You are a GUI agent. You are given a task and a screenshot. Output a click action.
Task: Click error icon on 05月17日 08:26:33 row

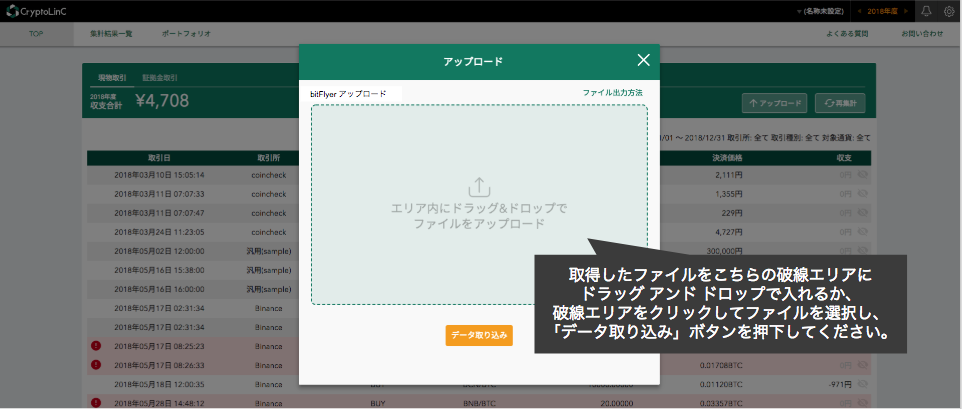[x=96, y=365]
